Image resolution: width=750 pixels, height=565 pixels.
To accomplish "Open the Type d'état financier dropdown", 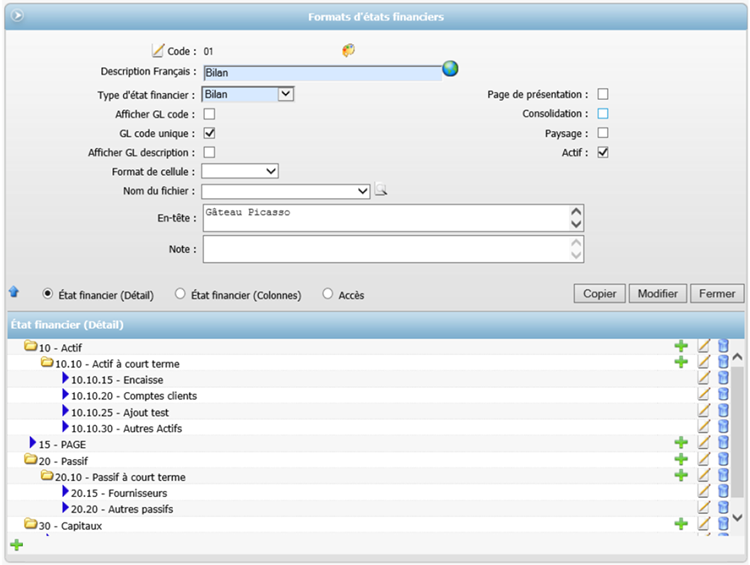I will (x=285, y=94).
